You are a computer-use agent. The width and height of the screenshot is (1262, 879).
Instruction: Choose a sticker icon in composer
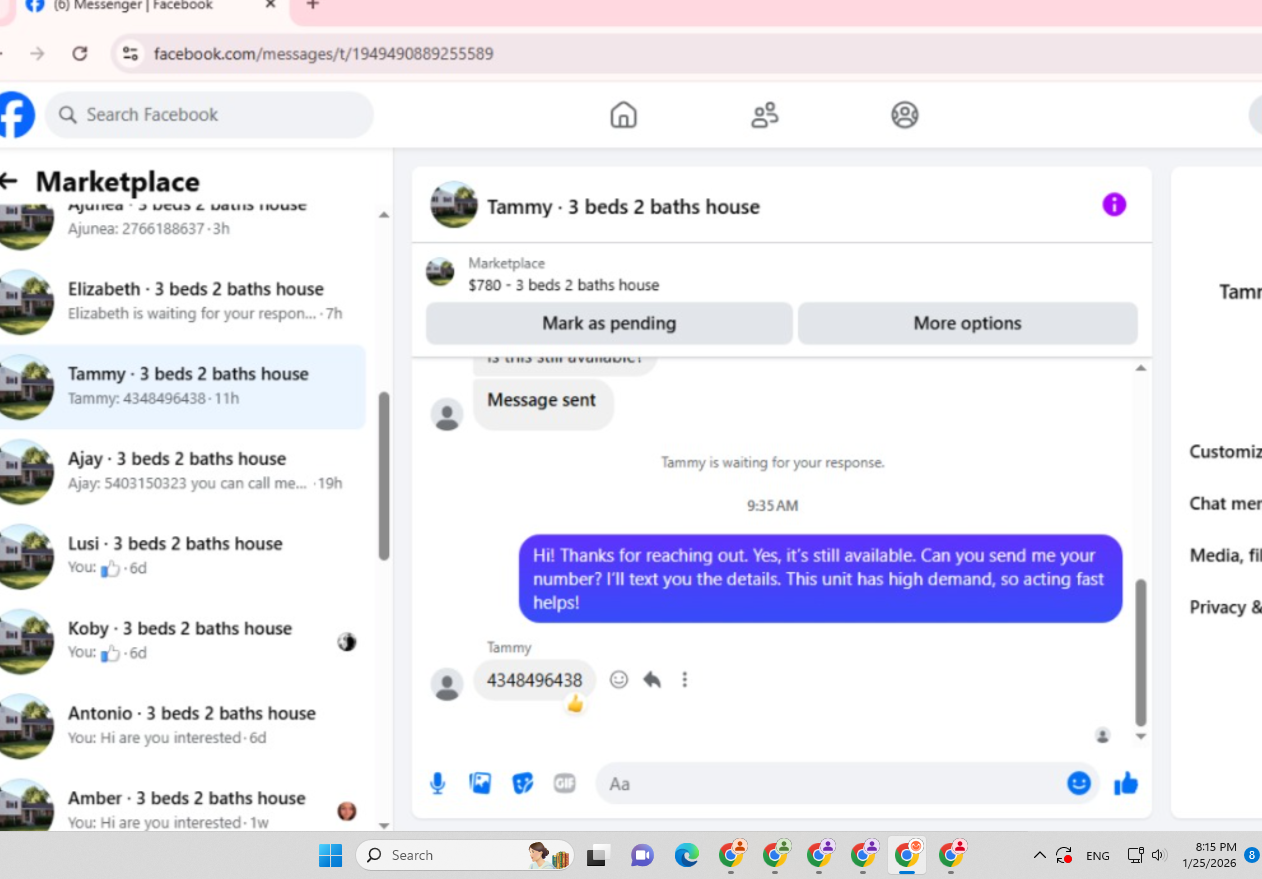click(522, 783)
